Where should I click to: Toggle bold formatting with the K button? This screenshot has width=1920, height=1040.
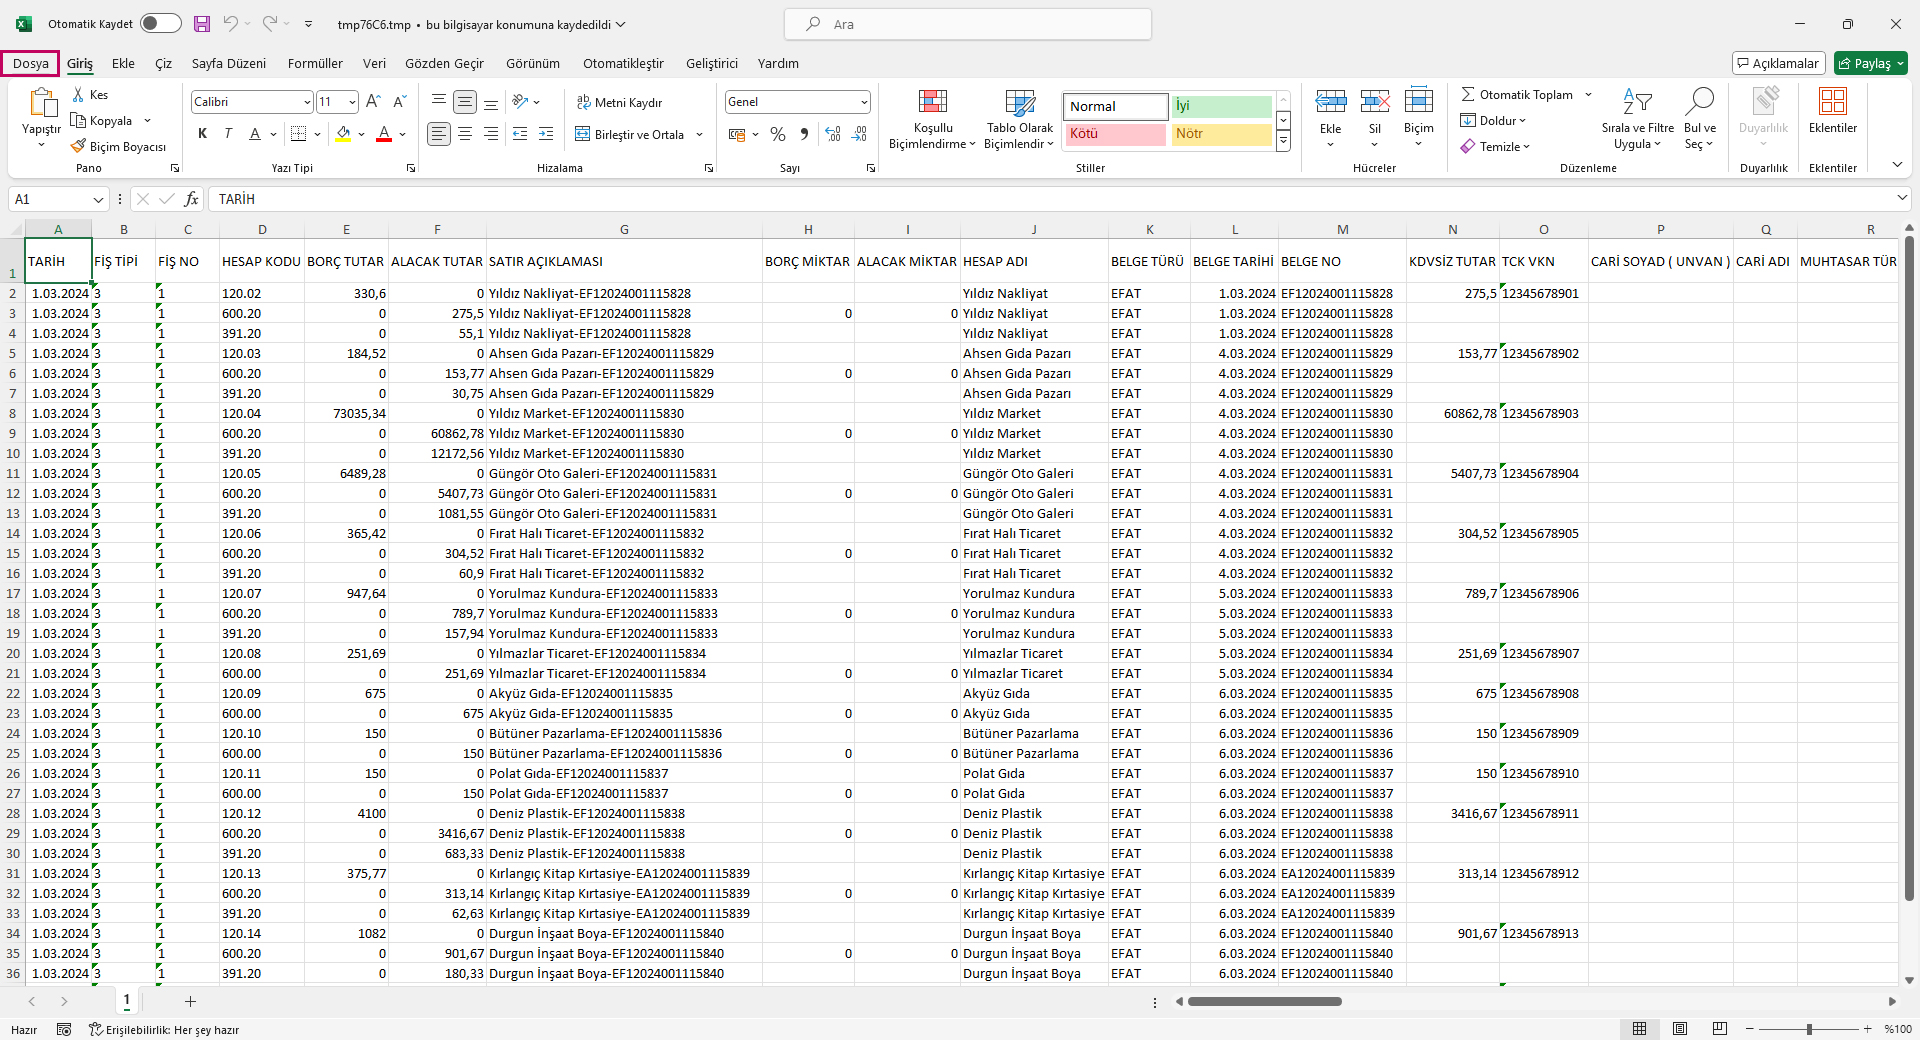point(203,134)
